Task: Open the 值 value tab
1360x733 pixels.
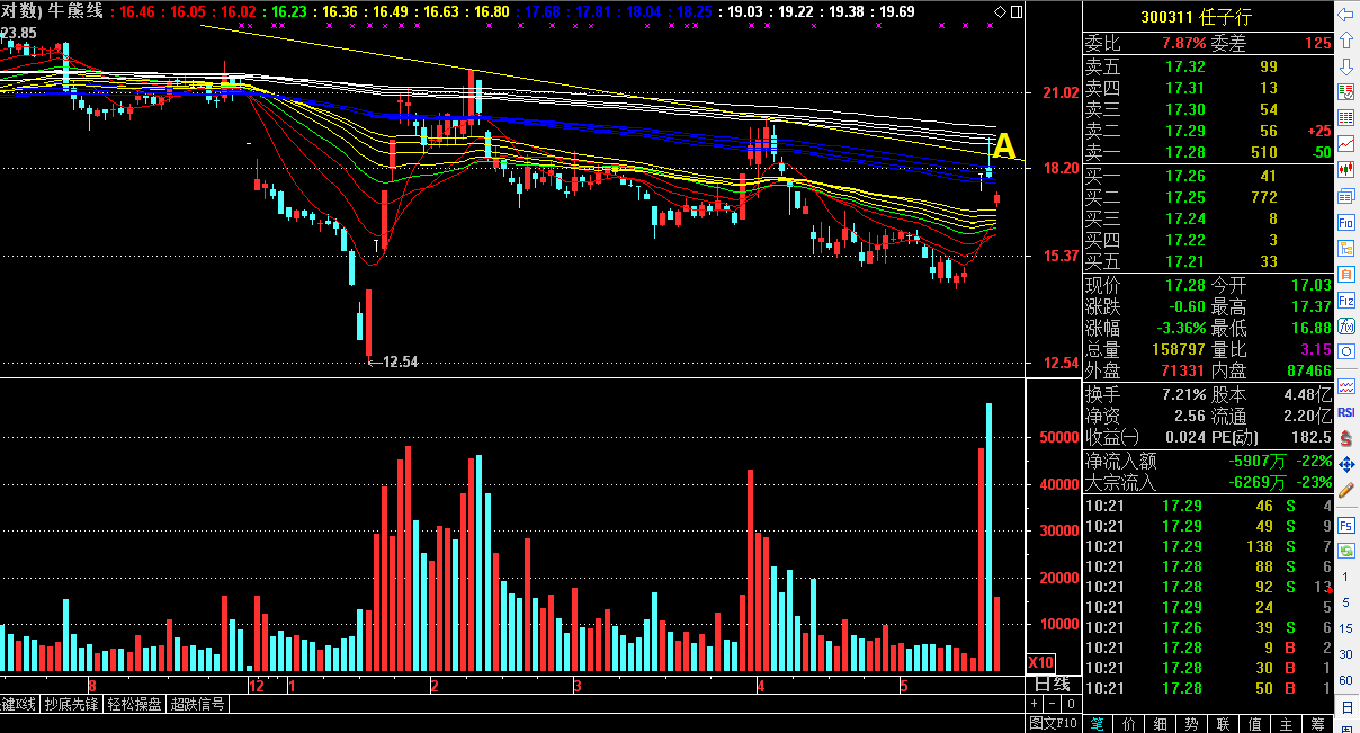Action: 1255,723
